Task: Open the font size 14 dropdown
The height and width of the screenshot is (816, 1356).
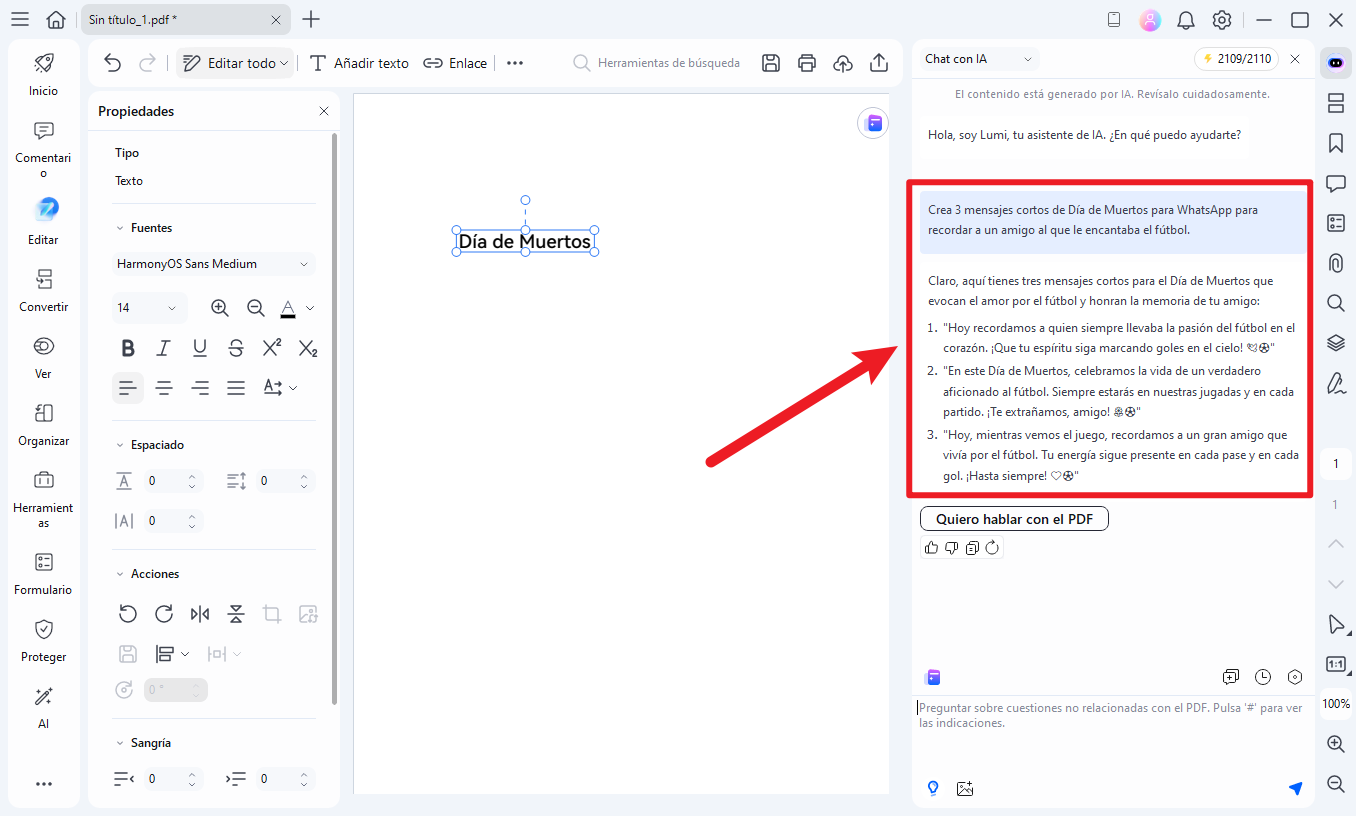Action: (148, 308)
